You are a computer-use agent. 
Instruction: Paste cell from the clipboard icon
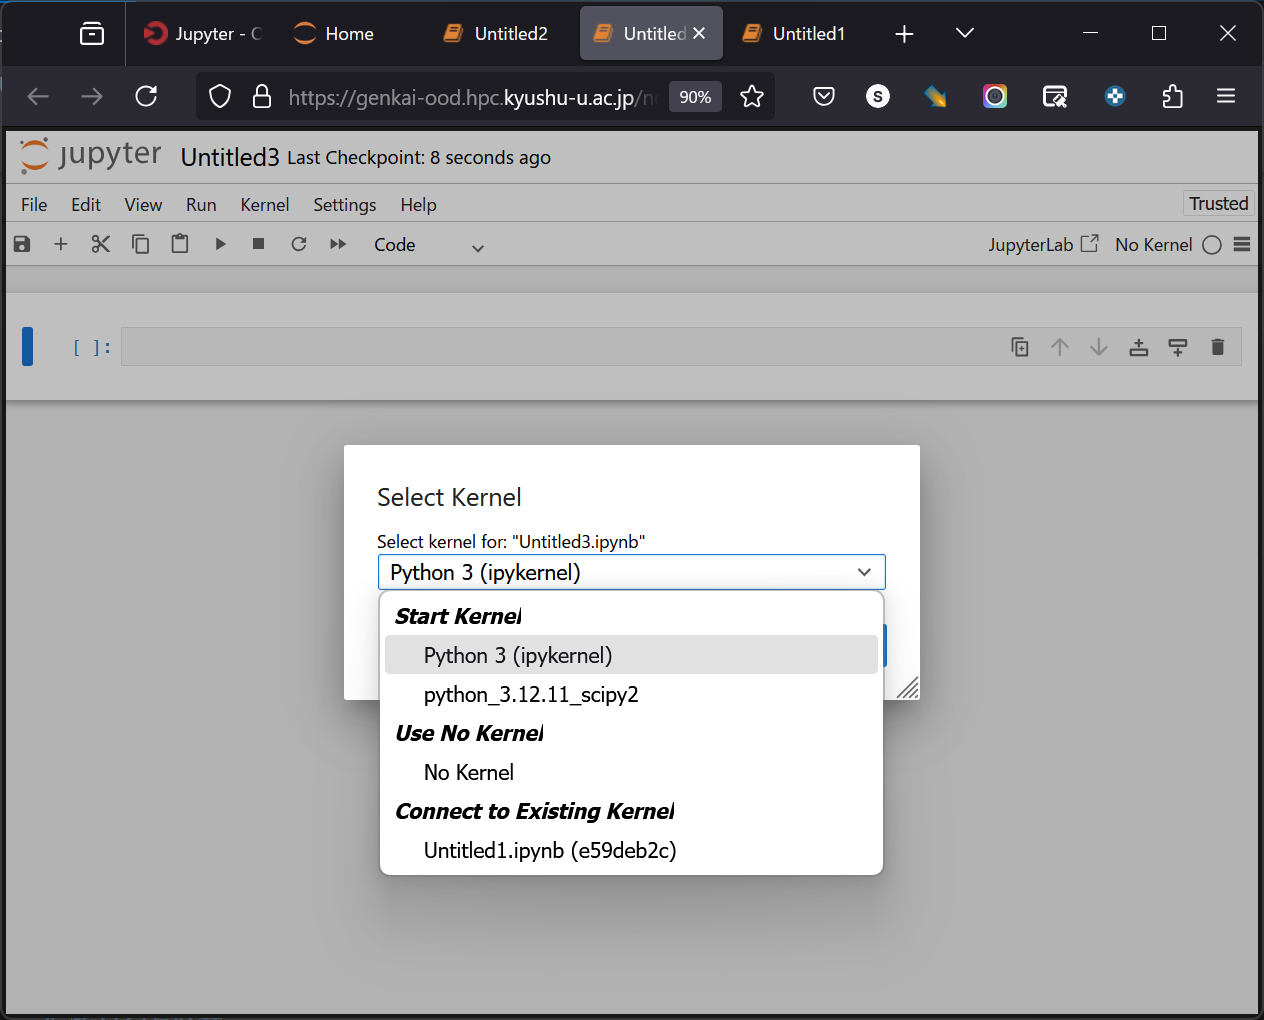pos(180,244)
